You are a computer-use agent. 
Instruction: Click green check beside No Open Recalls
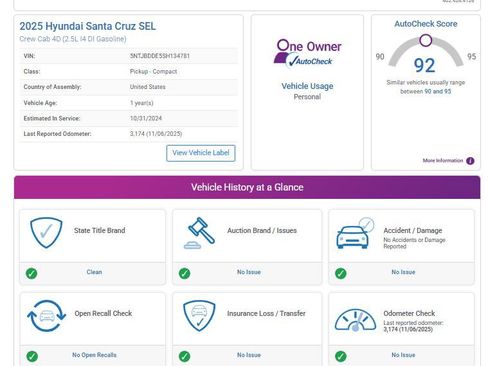pos(32,356)
